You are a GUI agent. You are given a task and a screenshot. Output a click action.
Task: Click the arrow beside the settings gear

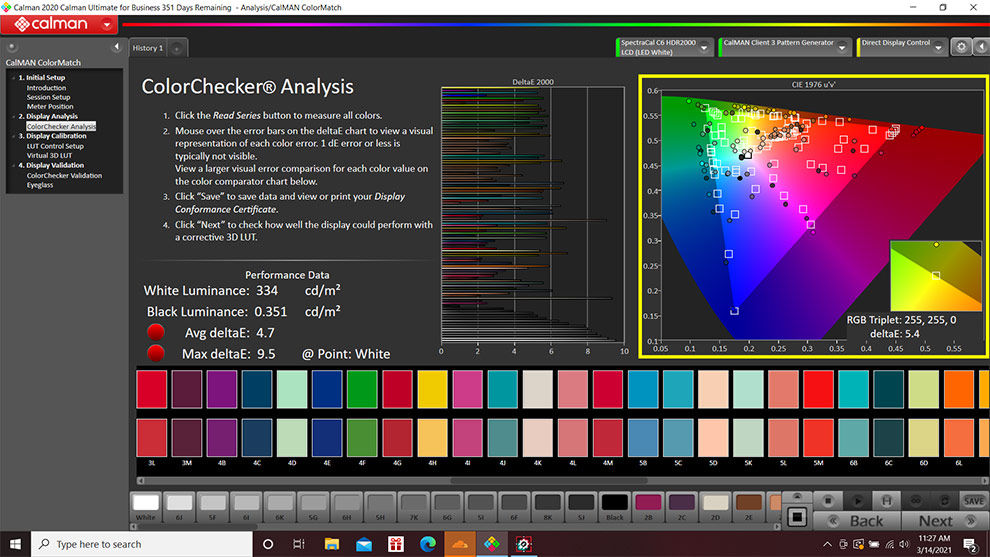[981, 47]
